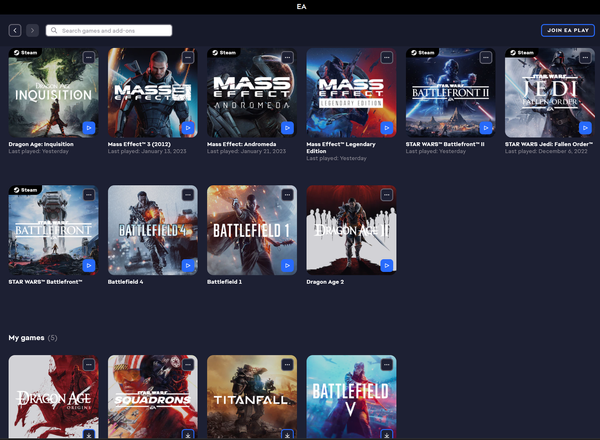Screen dimensions: 600x440
Task: Click the 'Battlefield 4' title text
Action: click(x=126, y=282)
